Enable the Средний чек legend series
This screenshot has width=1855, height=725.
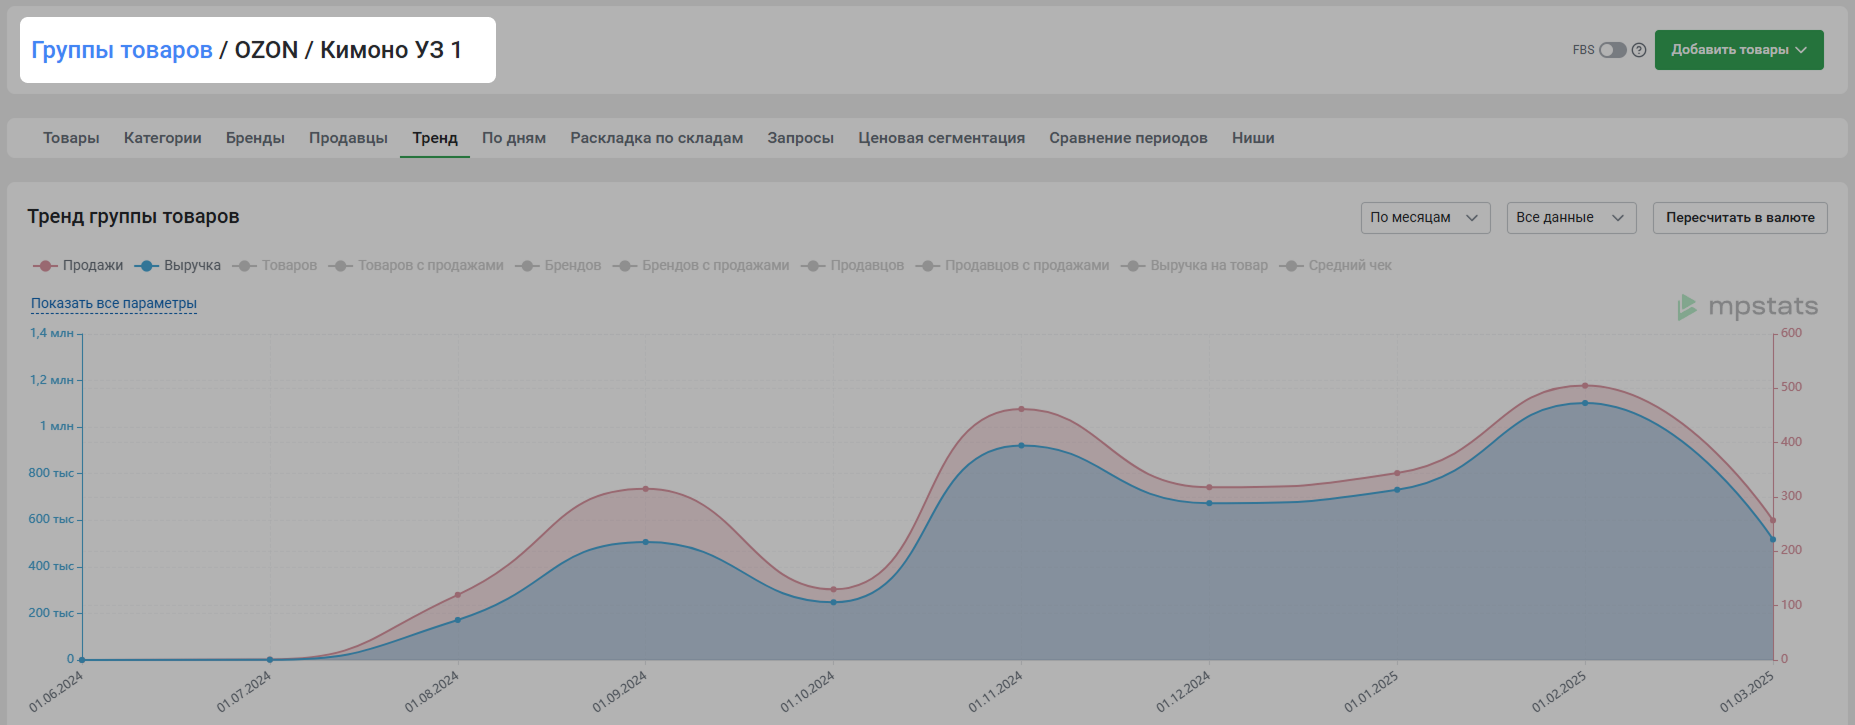(x=1336, y=265)
